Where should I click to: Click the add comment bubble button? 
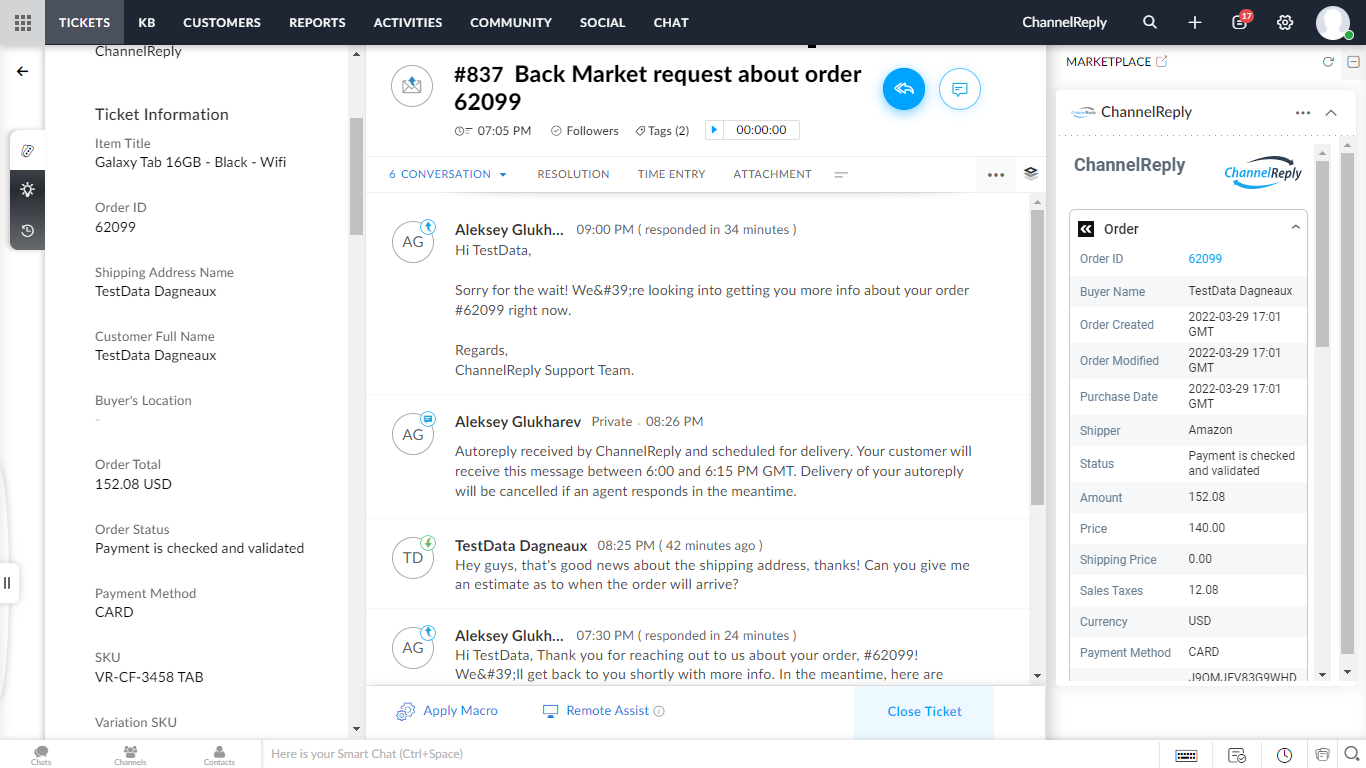[960, 89]
